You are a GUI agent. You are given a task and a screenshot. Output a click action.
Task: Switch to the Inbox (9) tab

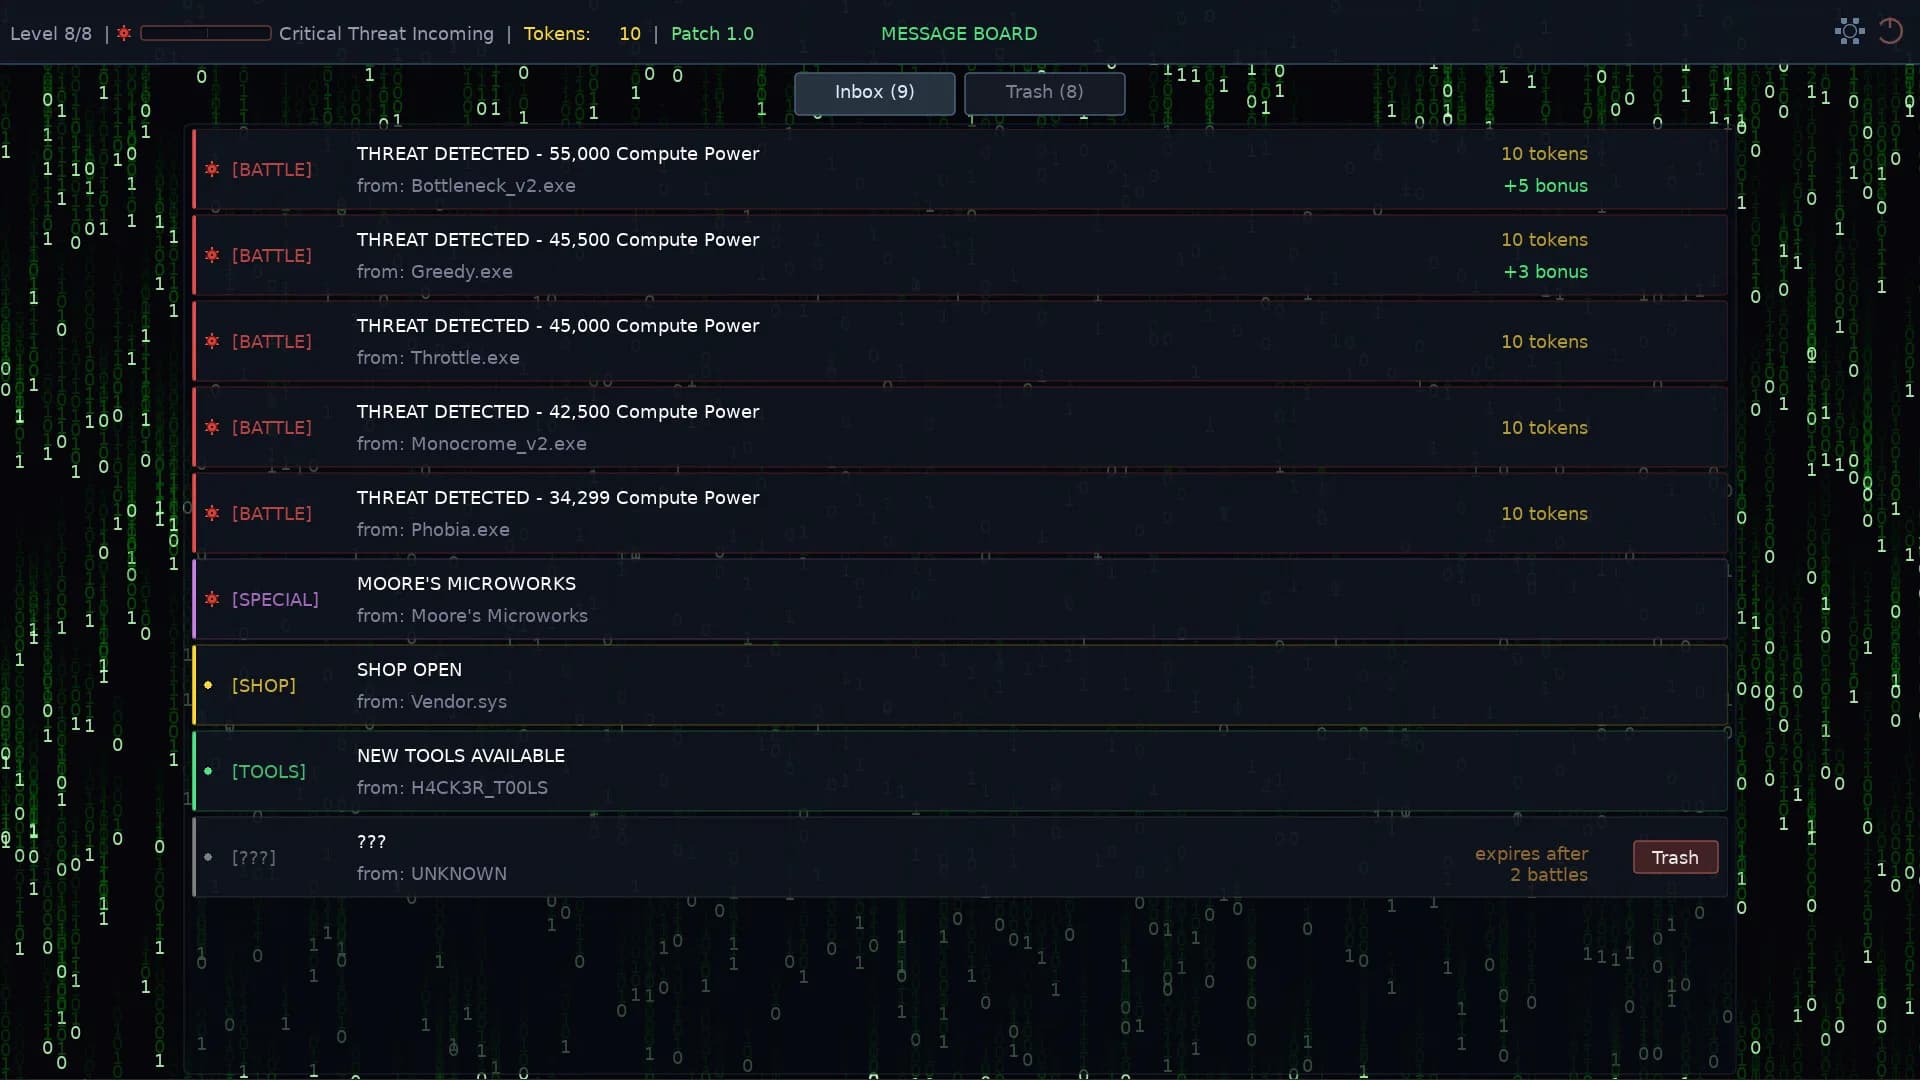(x=875, y=92)
